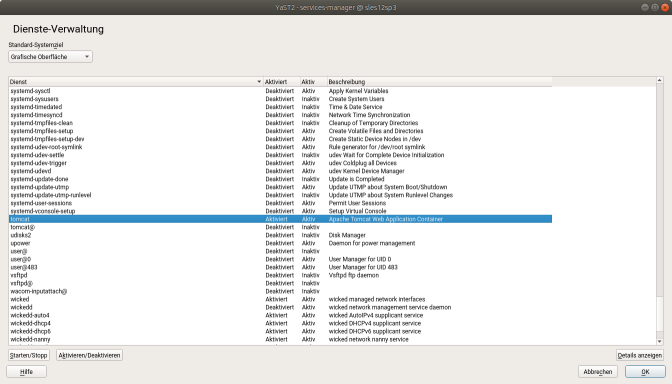Select the systemd-tmpfiles-clean row
The height and width of the screenshot is (384, 672).
click(280, 123)
